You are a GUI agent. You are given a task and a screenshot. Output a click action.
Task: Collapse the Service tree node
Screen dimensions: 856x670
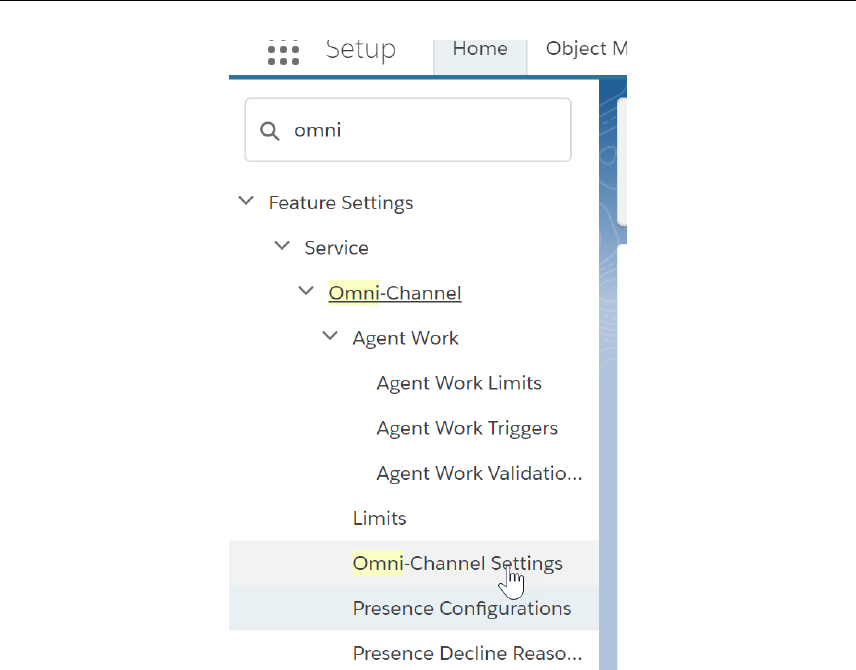282,247
